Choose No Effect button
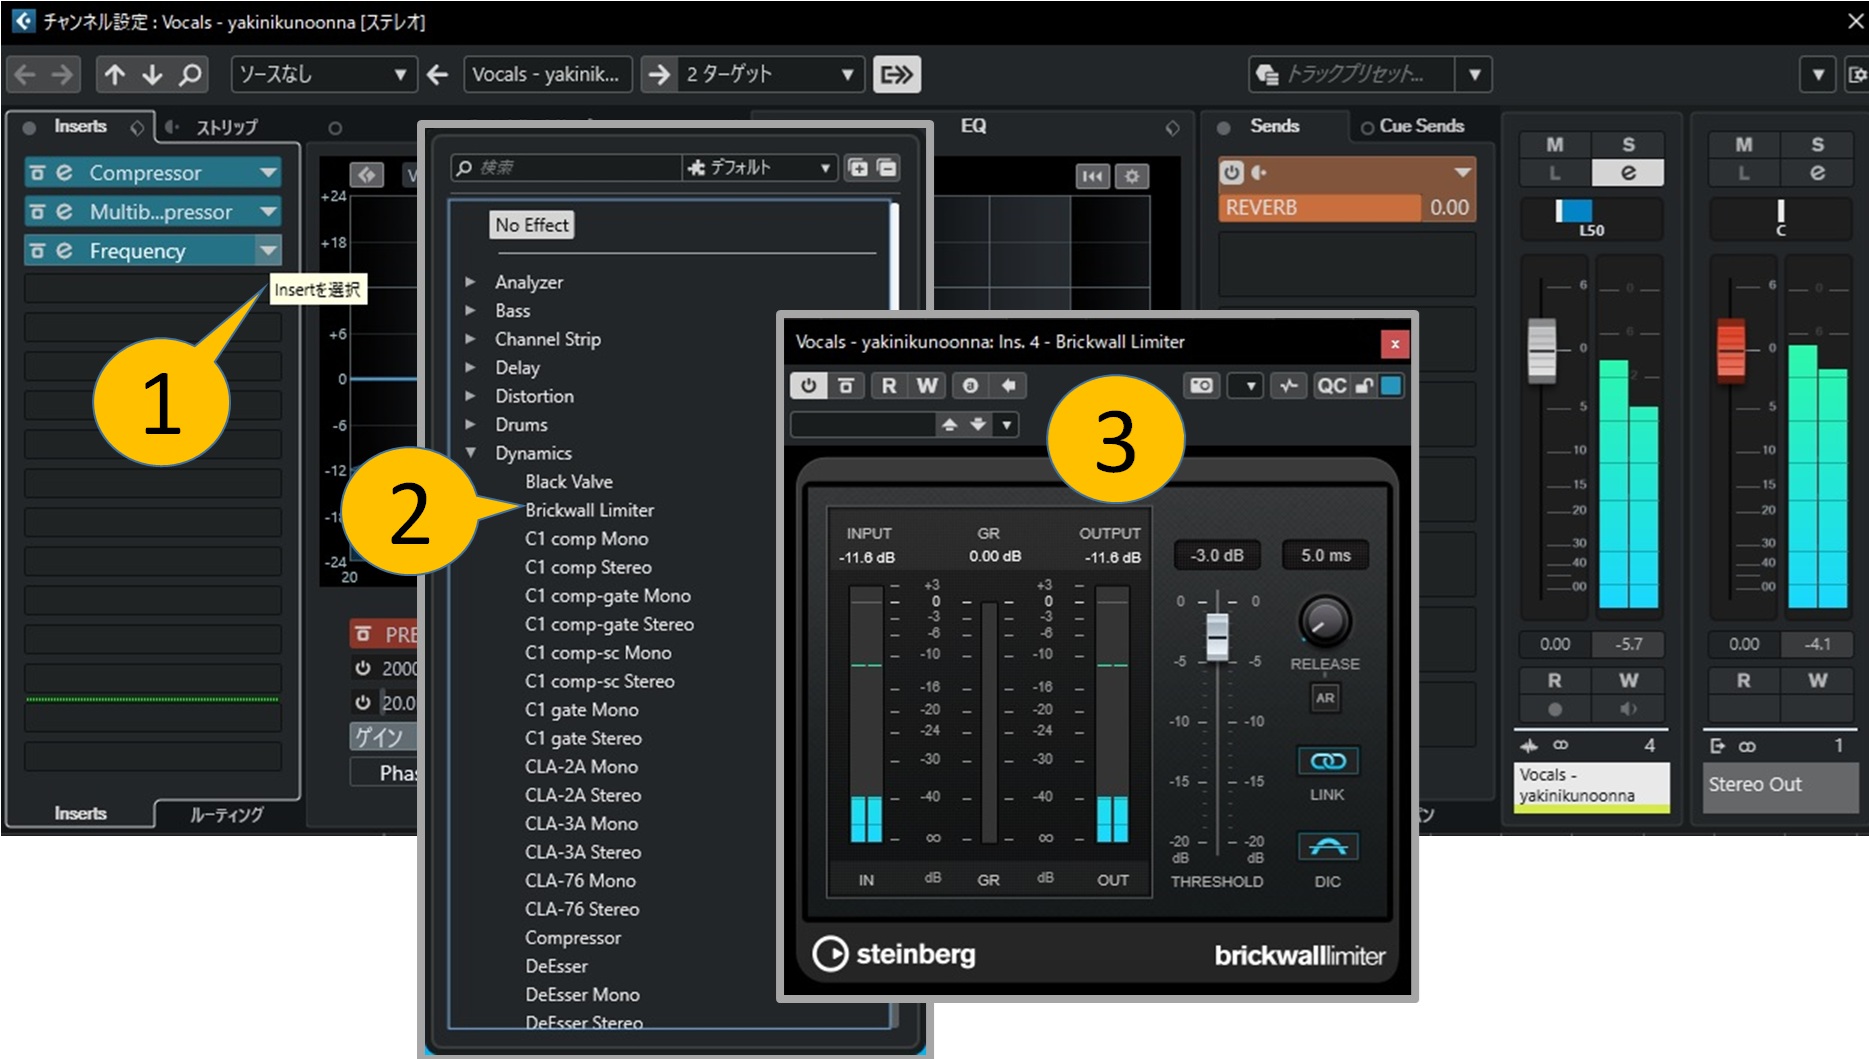The width and height of the screenshot is (1869, 1059). coord(531,225)
